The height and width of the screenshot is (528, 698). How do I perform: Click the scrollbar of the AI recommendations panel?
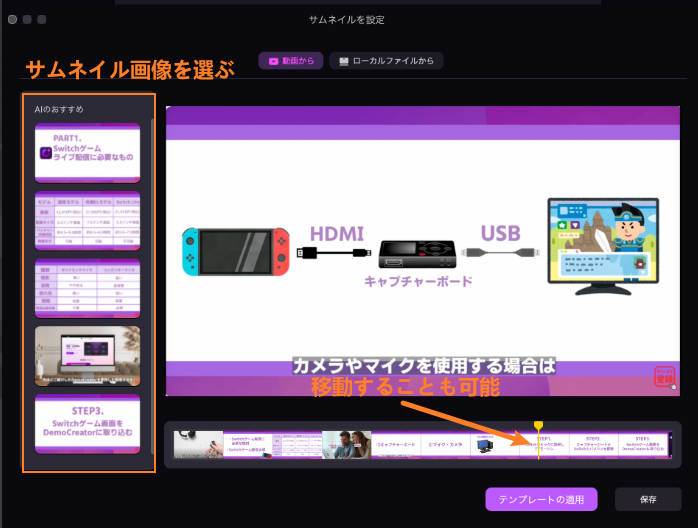pos(153,285)
